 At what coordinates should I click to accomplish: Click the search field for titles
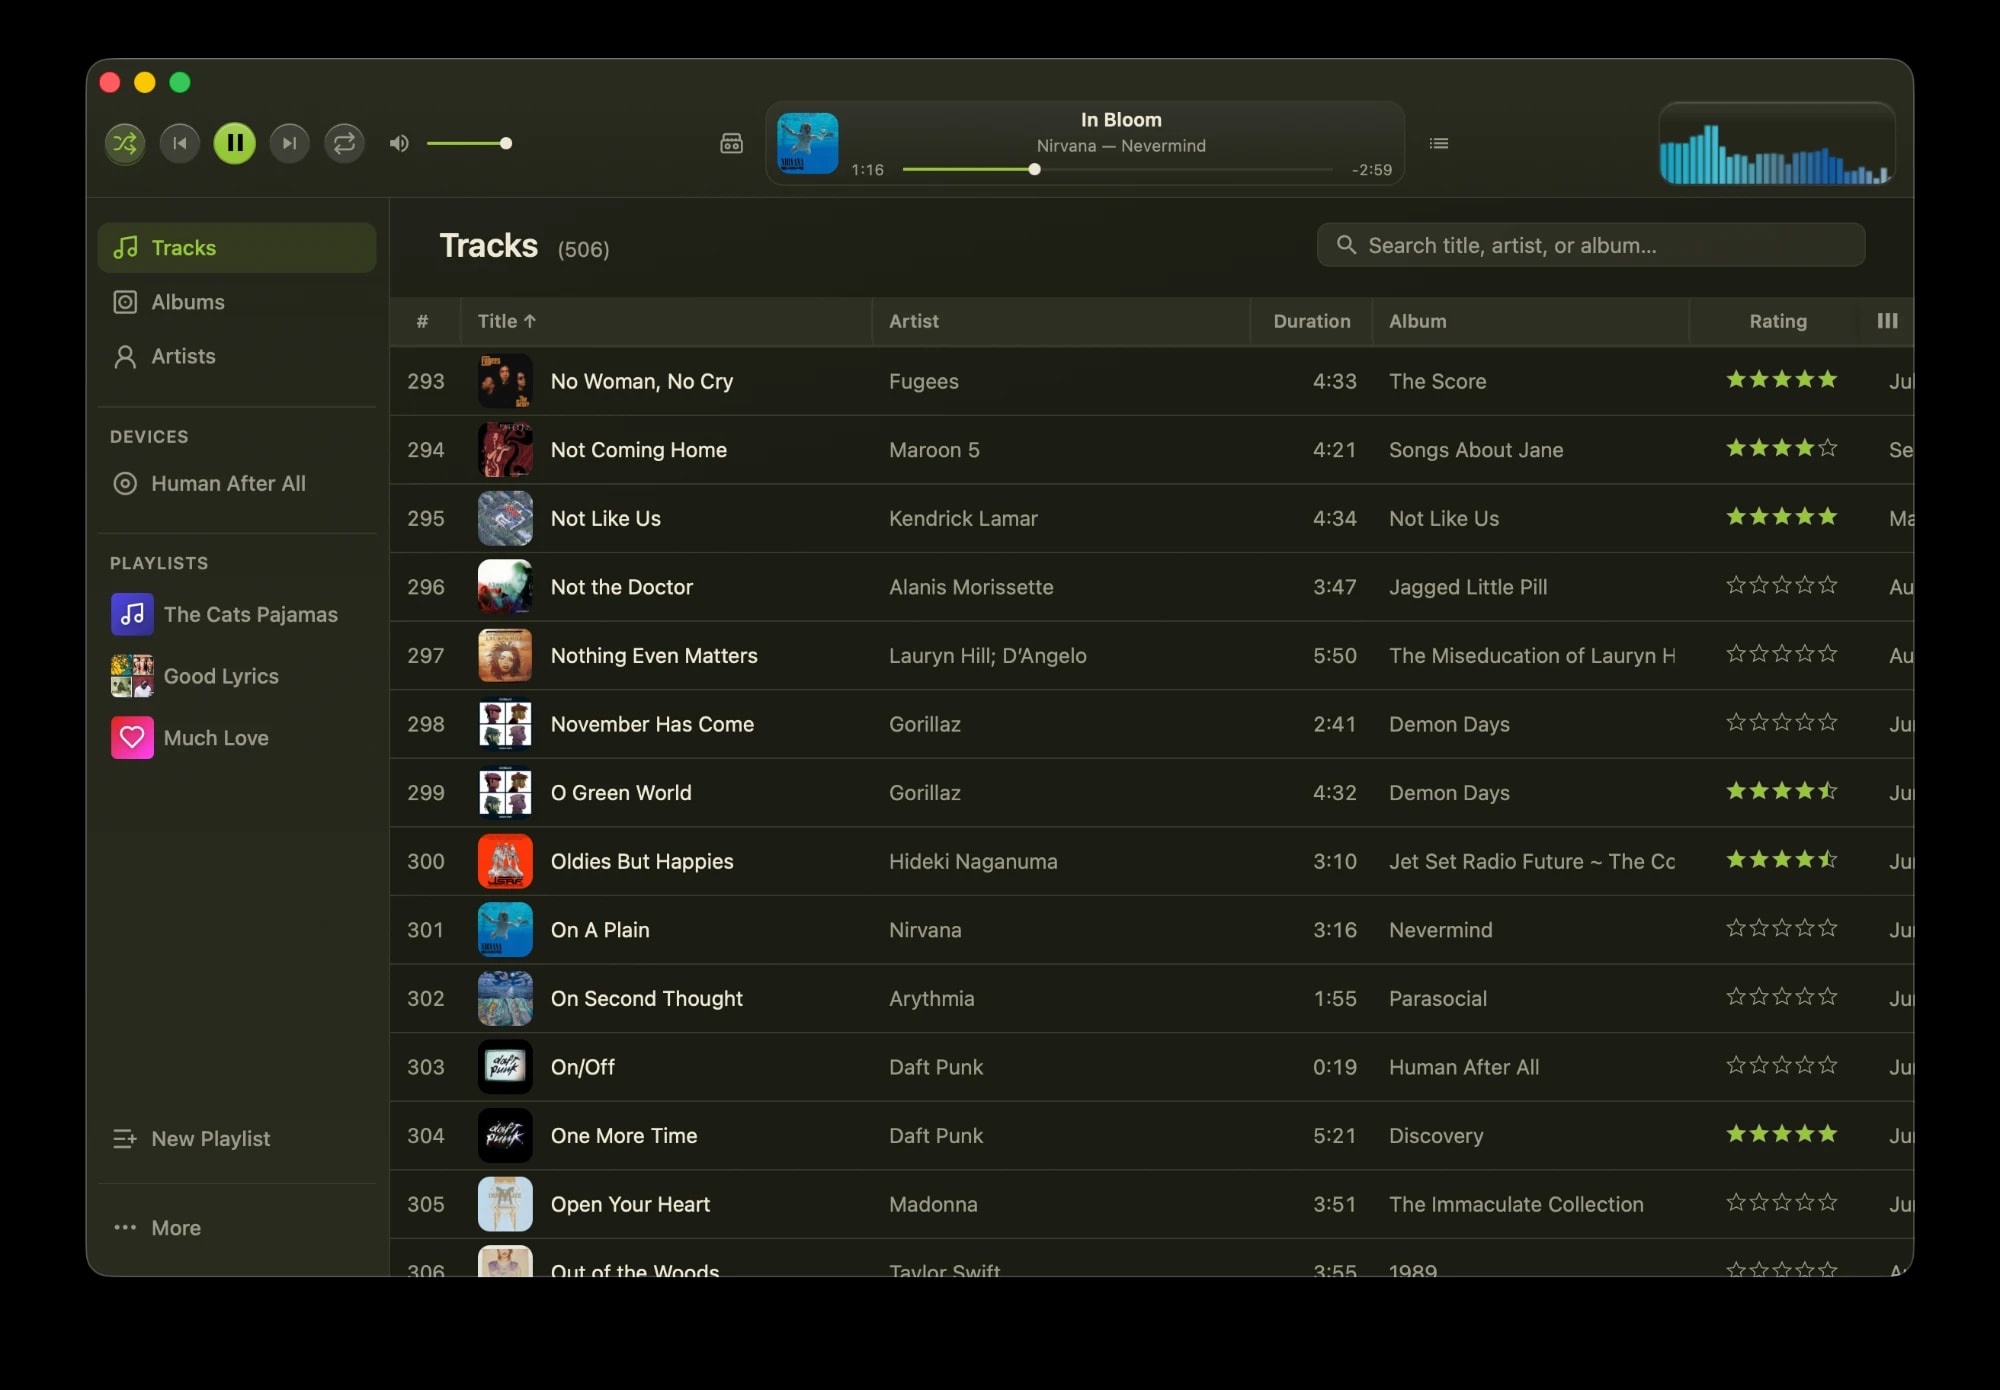1591,245
